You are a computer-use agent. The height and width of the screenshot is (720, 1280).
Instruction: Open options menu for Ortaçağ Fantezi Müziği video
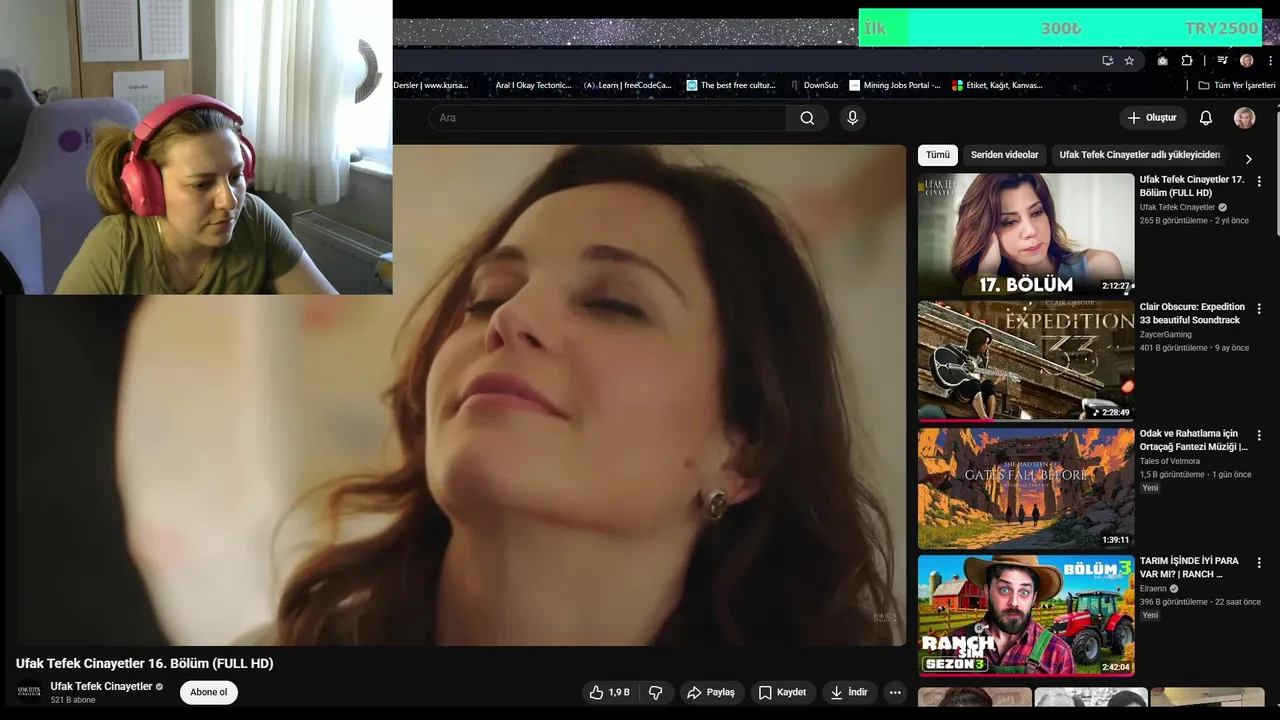pos(1259,436)
